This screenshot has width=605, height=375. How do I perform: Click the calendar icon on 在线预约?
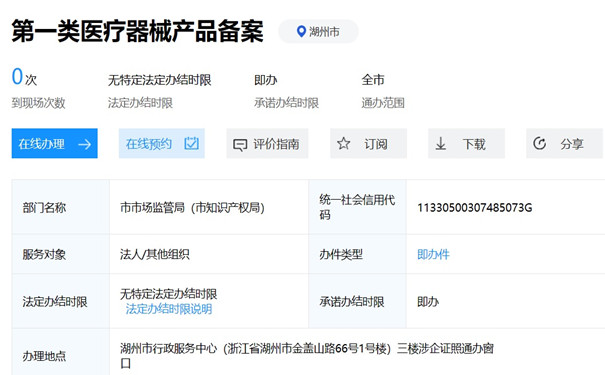click(x=191, y=144)
